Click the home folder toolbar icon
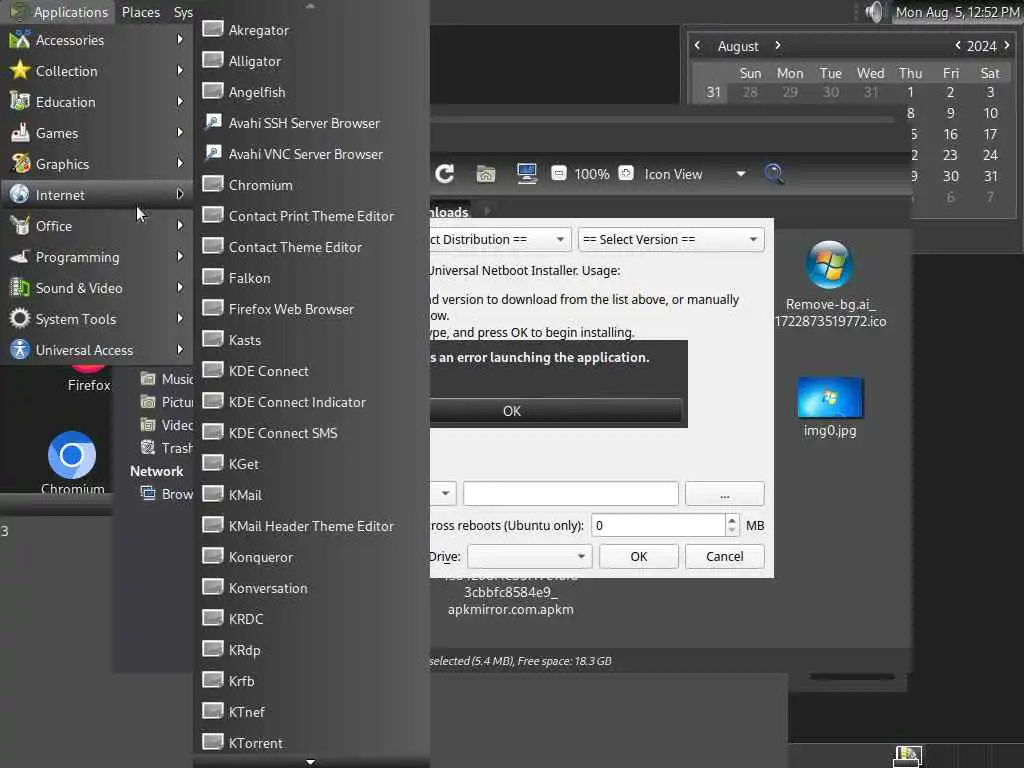The image size is (1024, 768). click(485, 173)
